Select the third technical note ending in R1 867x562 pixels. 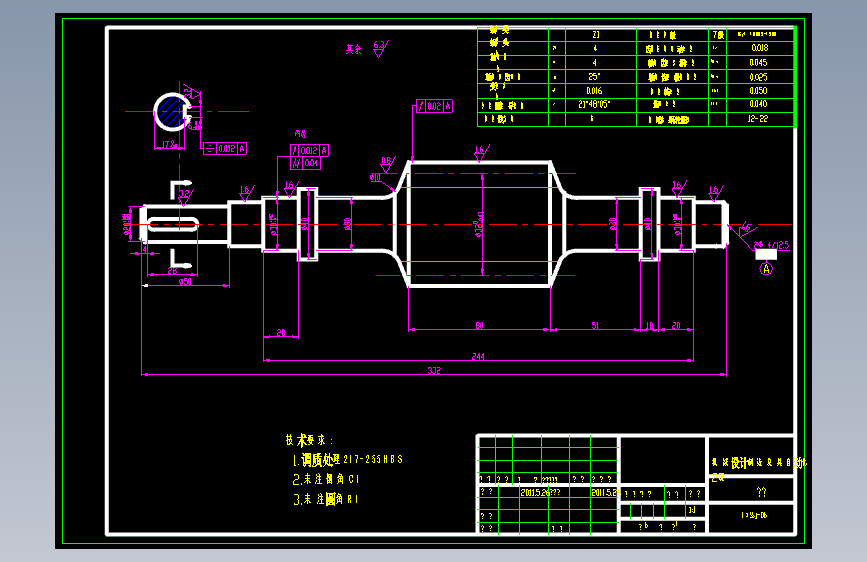pos(326,499)
